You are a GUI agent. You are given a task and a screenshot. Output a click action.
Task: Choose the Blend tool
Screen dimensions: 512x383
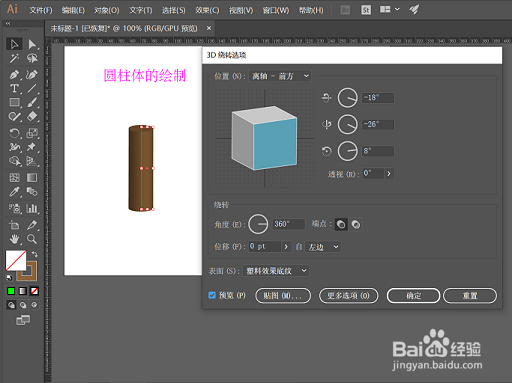32,192
